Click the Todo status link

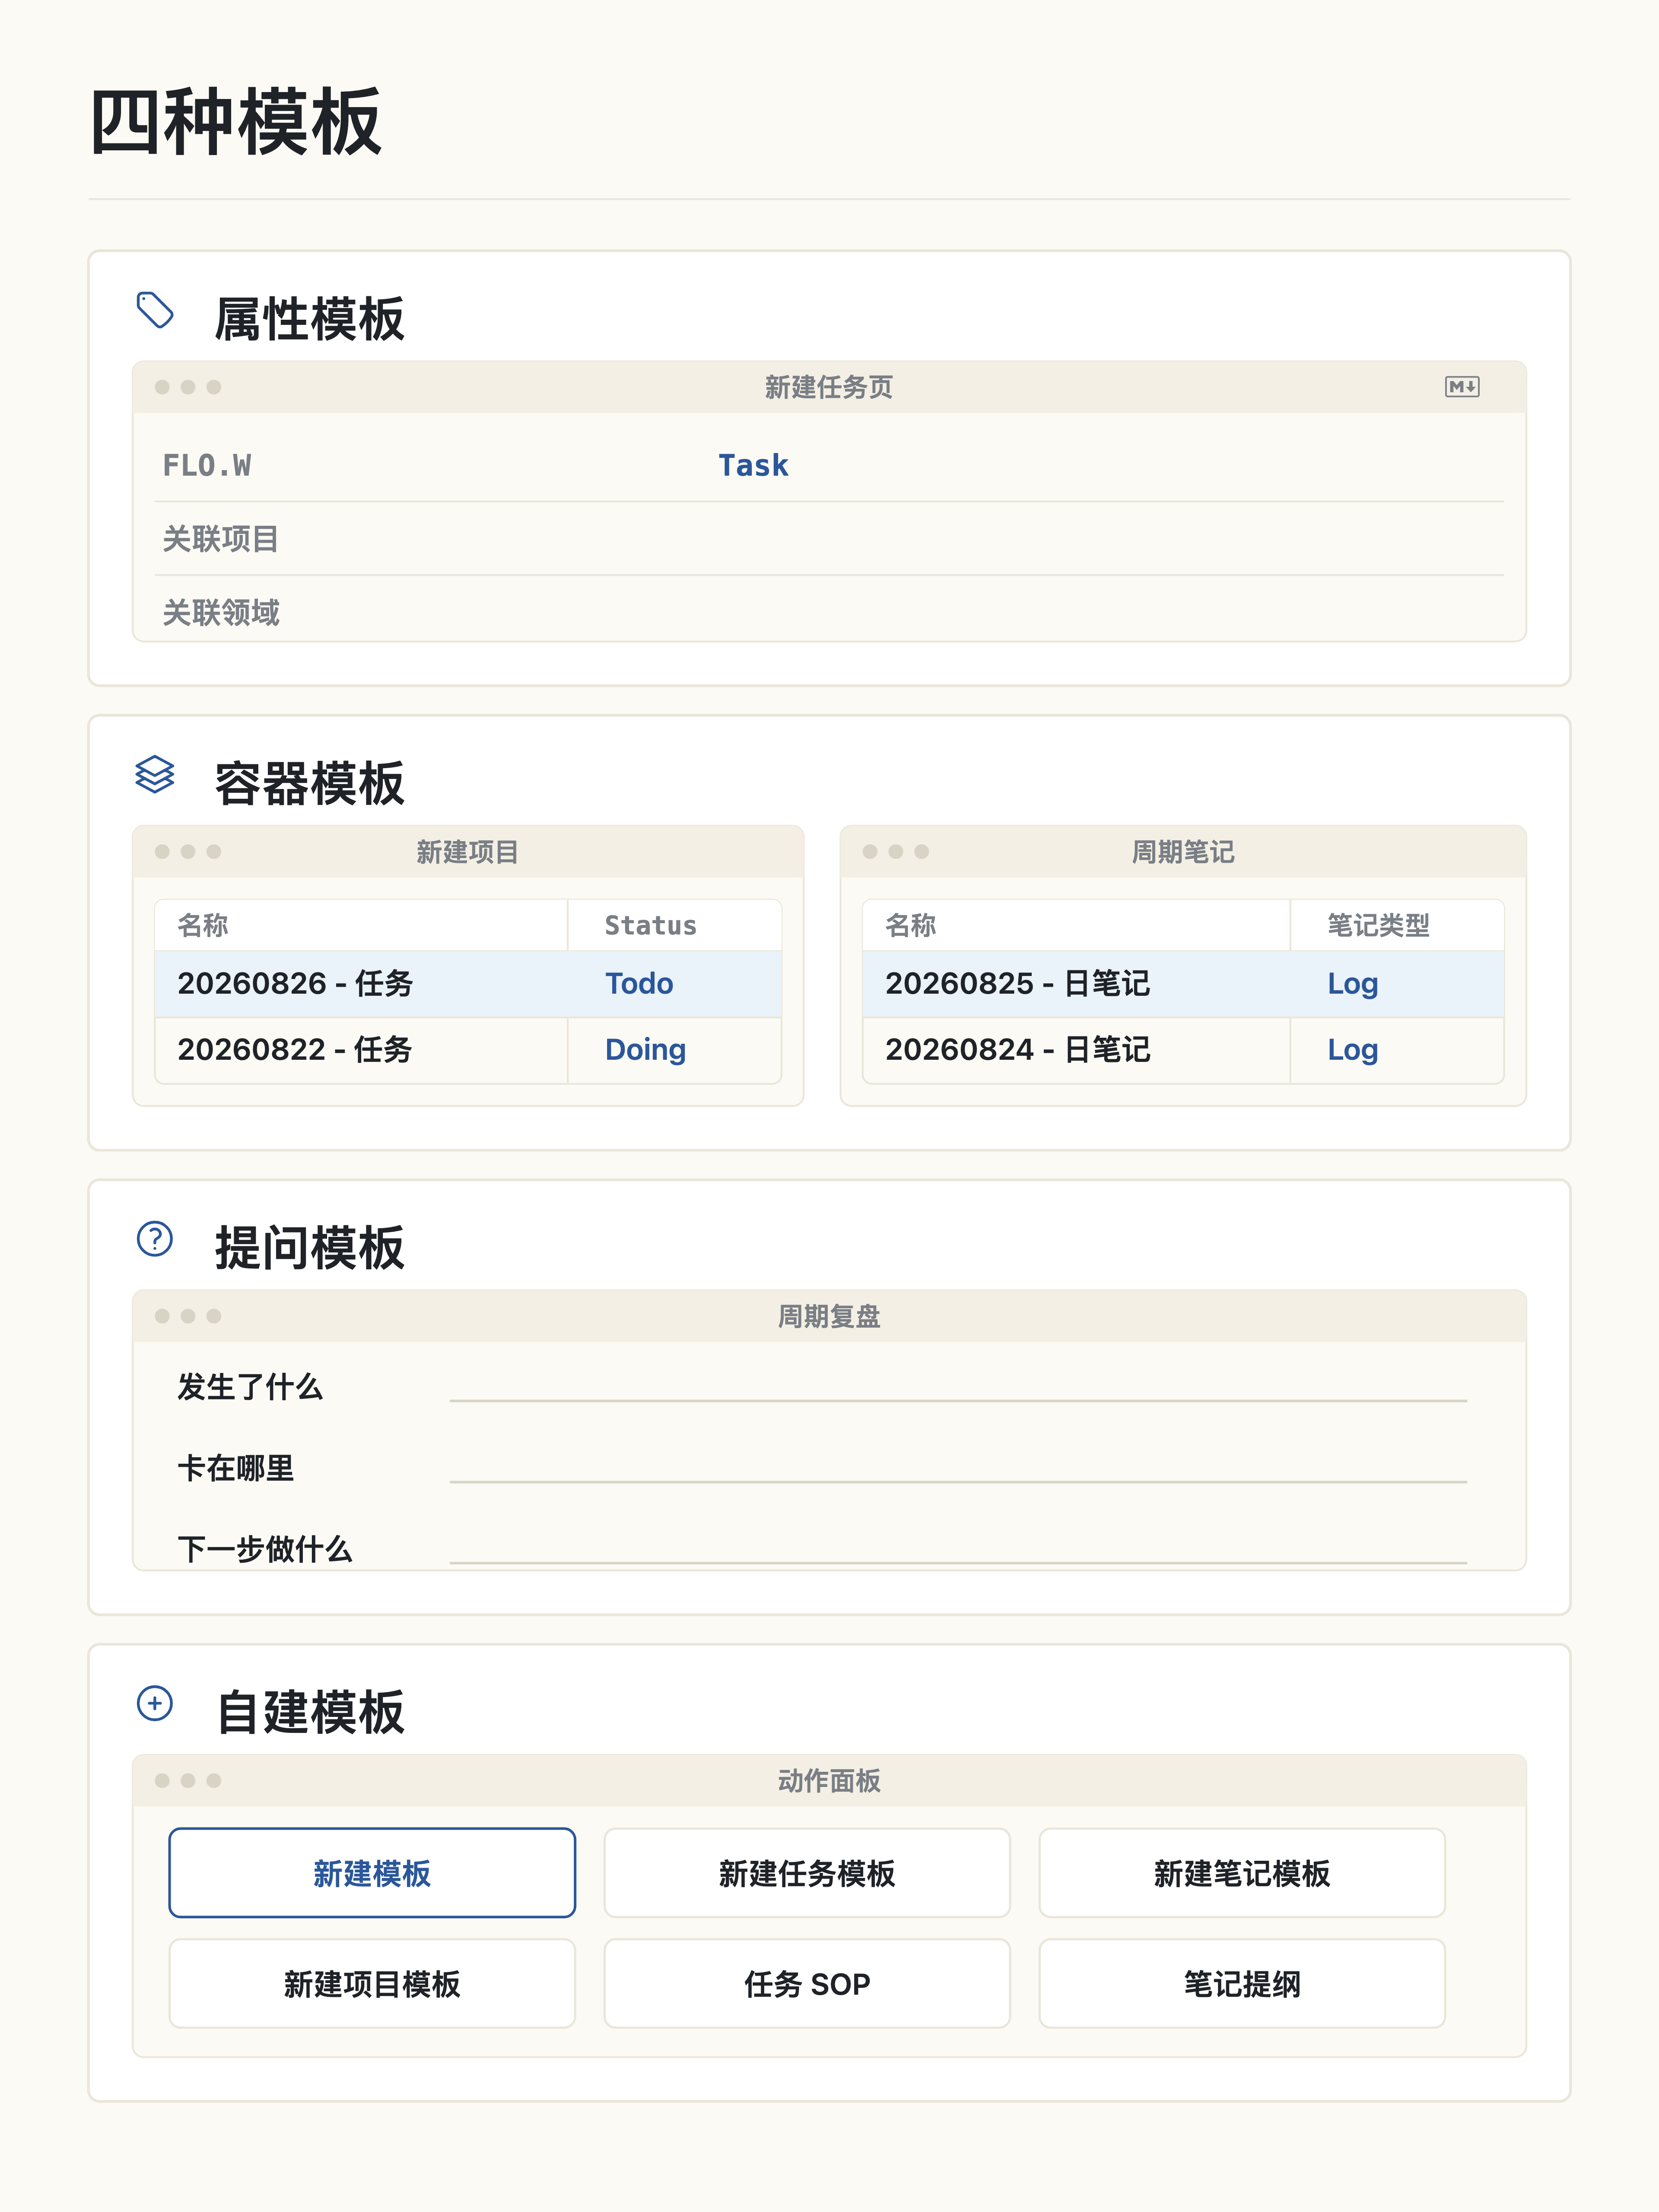pyautogui.click(x=639, y=984)
